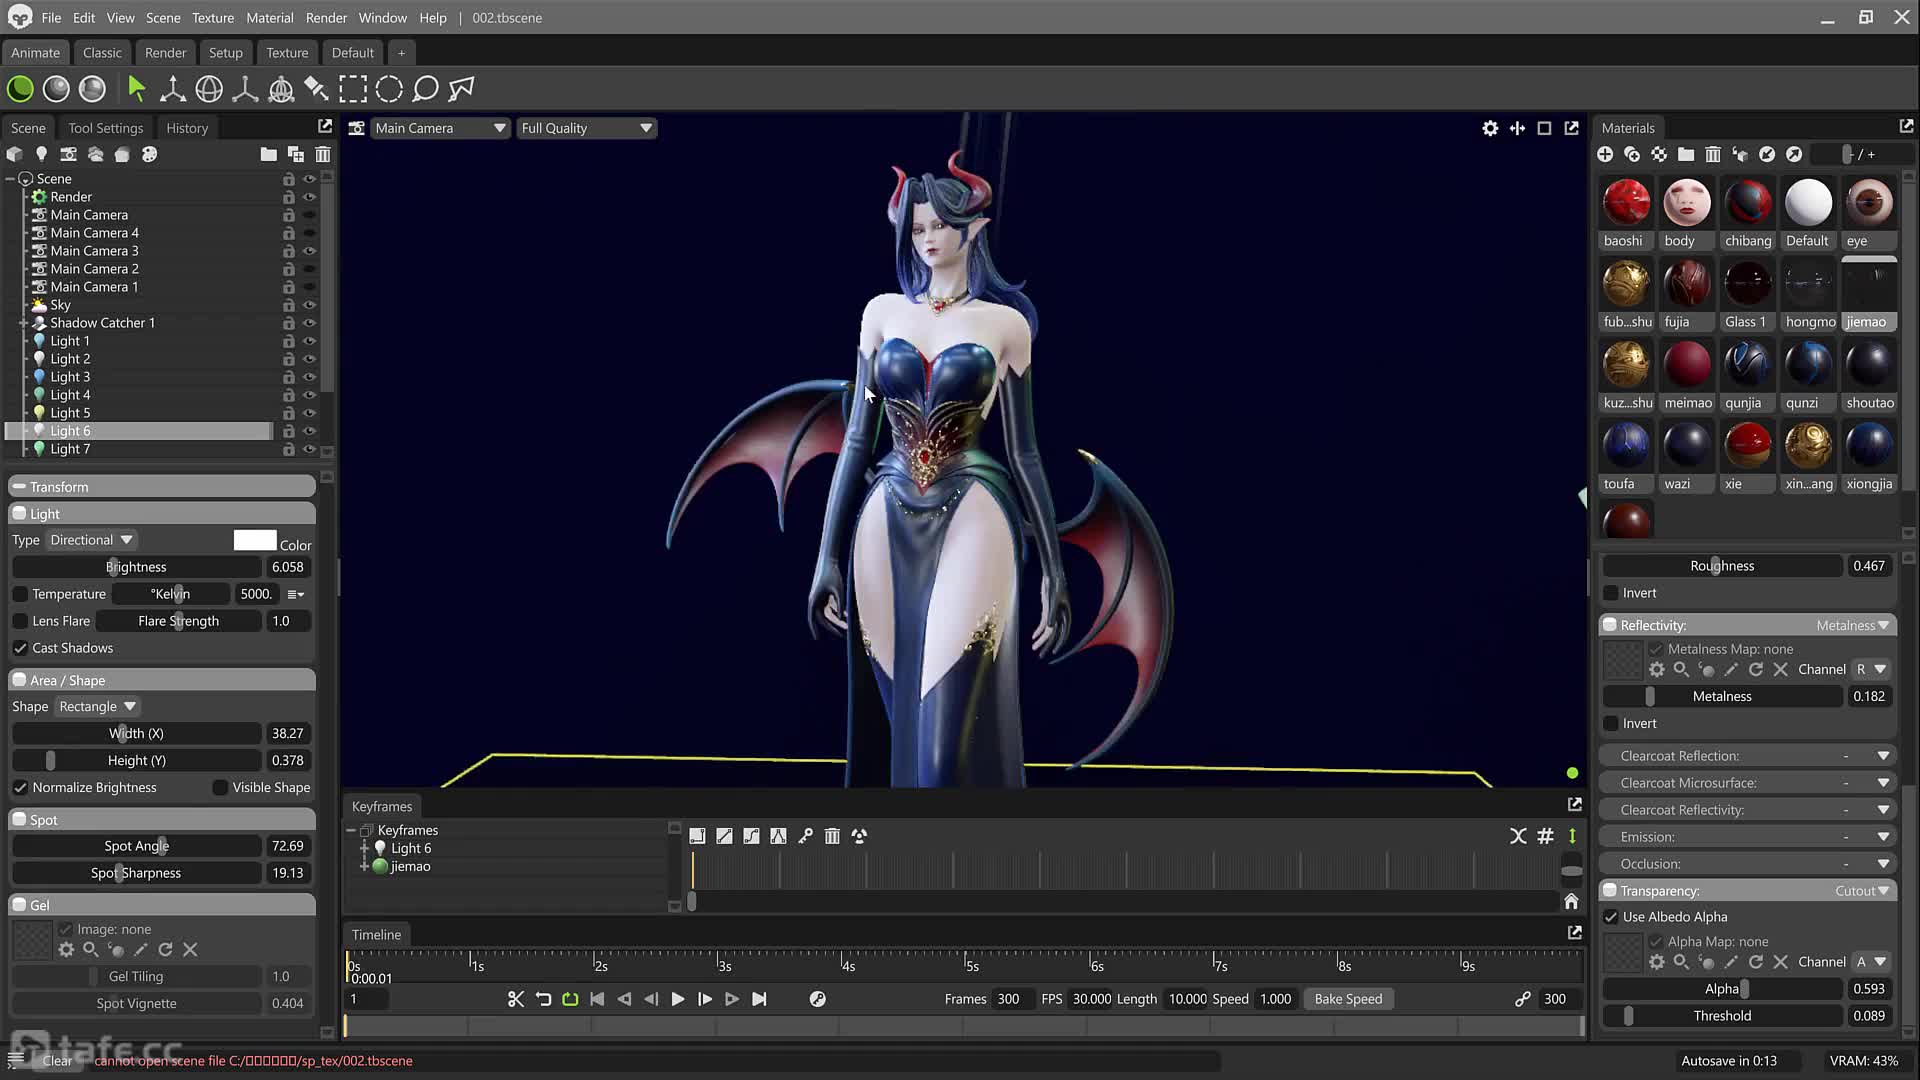Click the delete material trash icon
The height and width of the screenshot is (1080, 1920).
point(1713,154)
